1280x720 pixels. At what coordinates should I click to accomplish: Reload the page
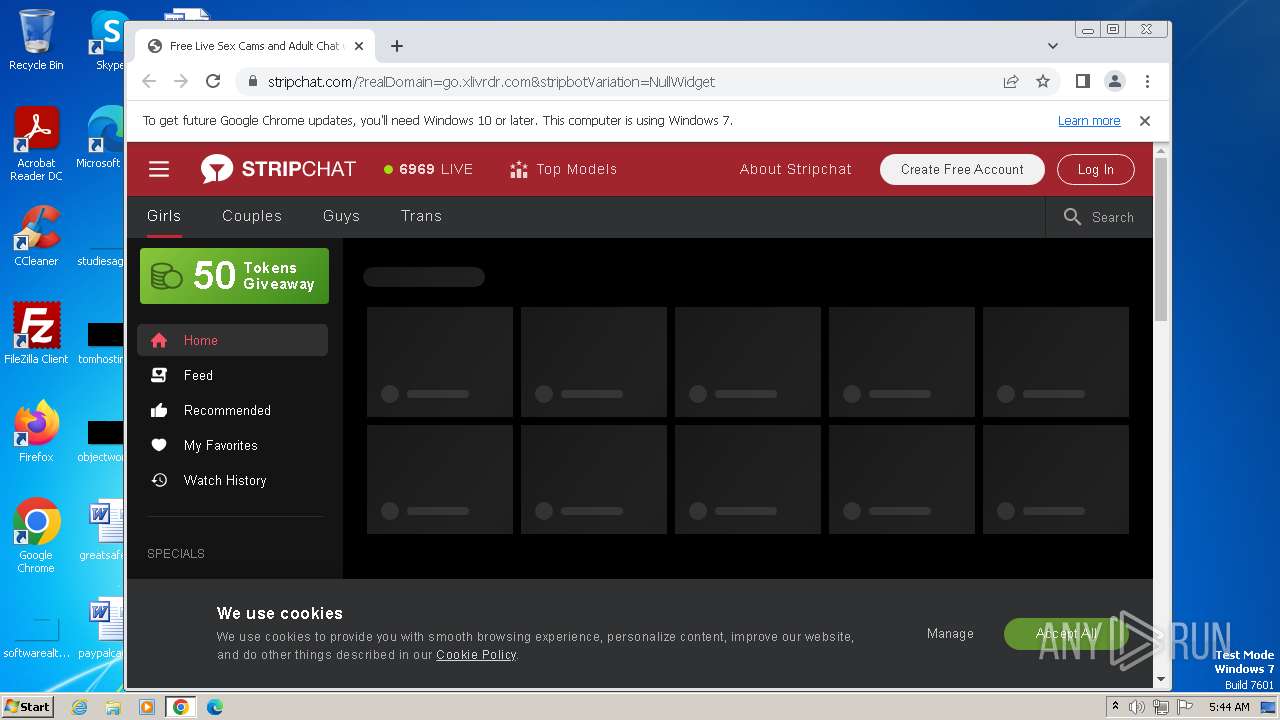point(213,81)
